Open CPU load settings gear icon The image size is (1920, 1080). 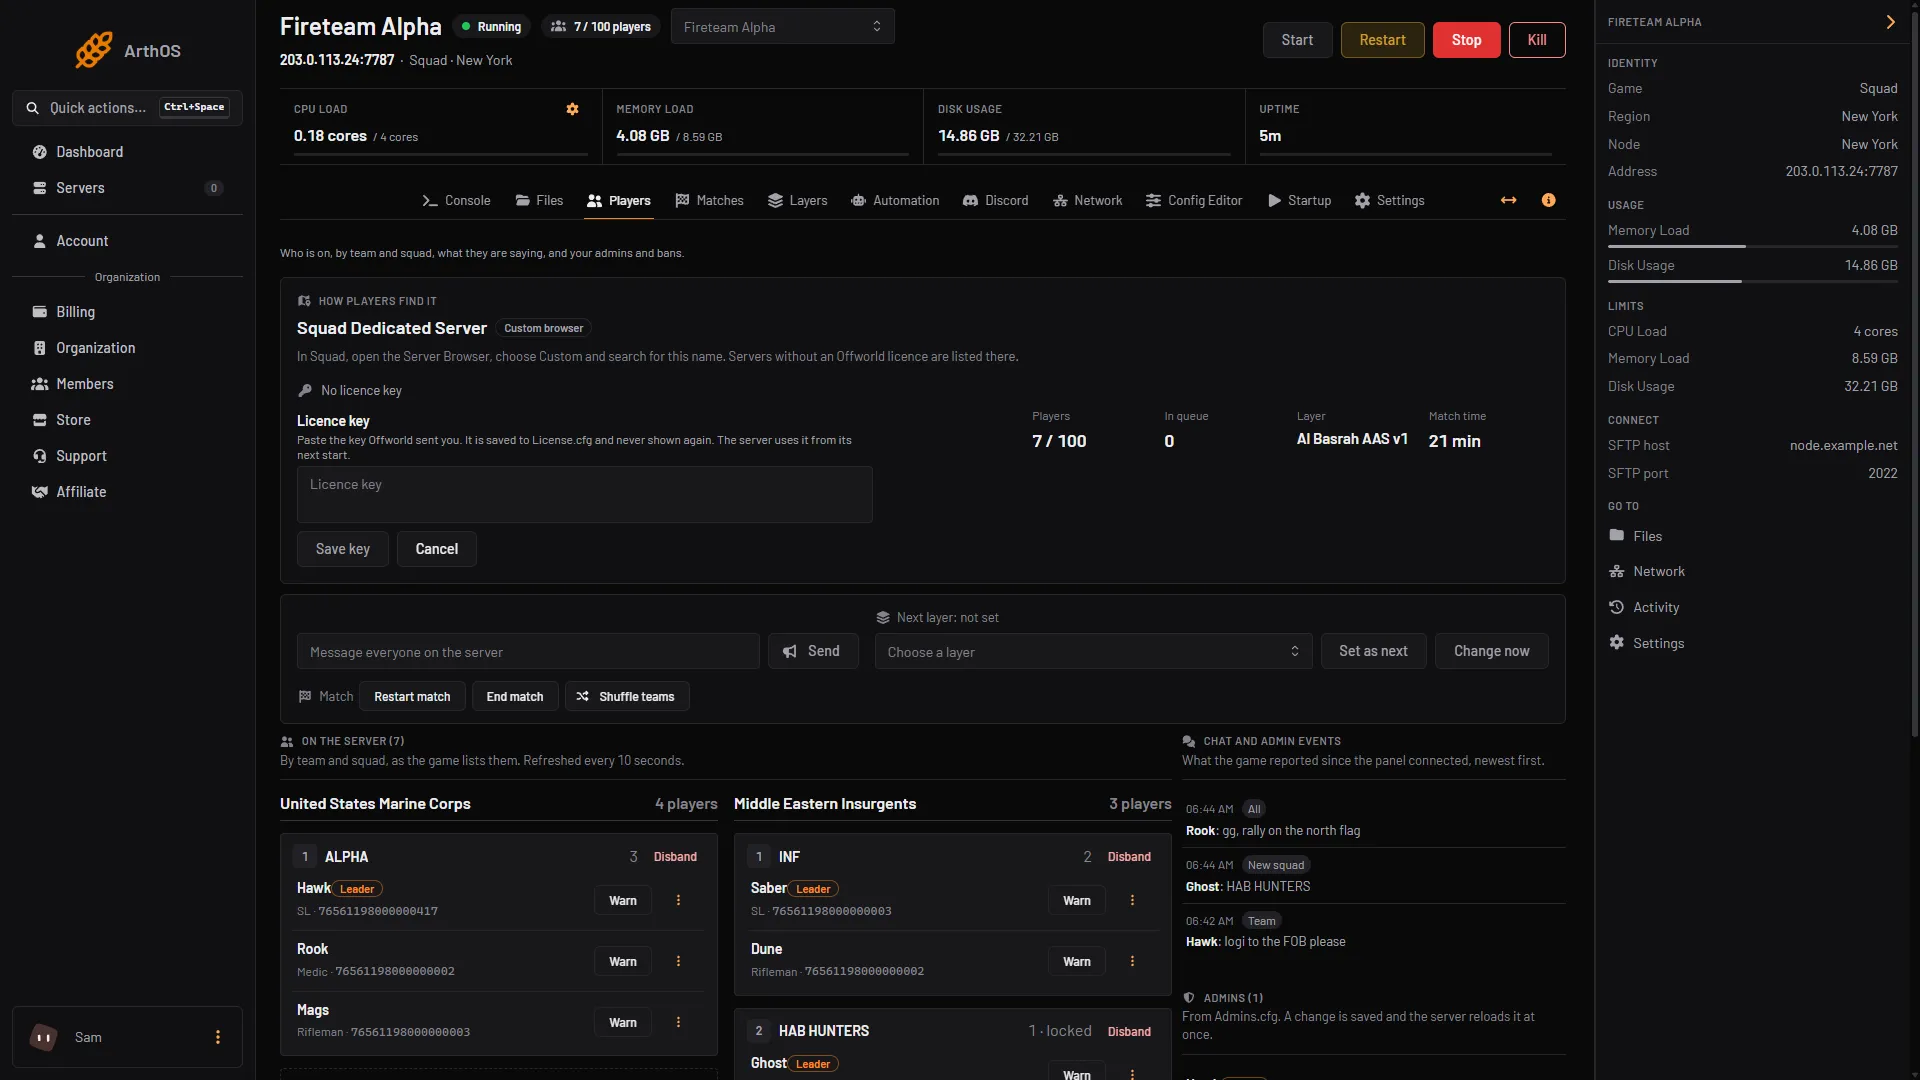click(x=573, y=109)
